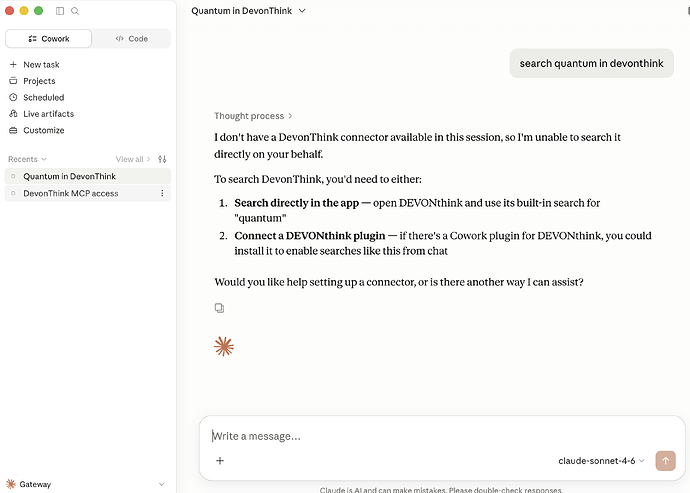
Task: Open the Recents filter settings icon
Action: pos(162,159)
